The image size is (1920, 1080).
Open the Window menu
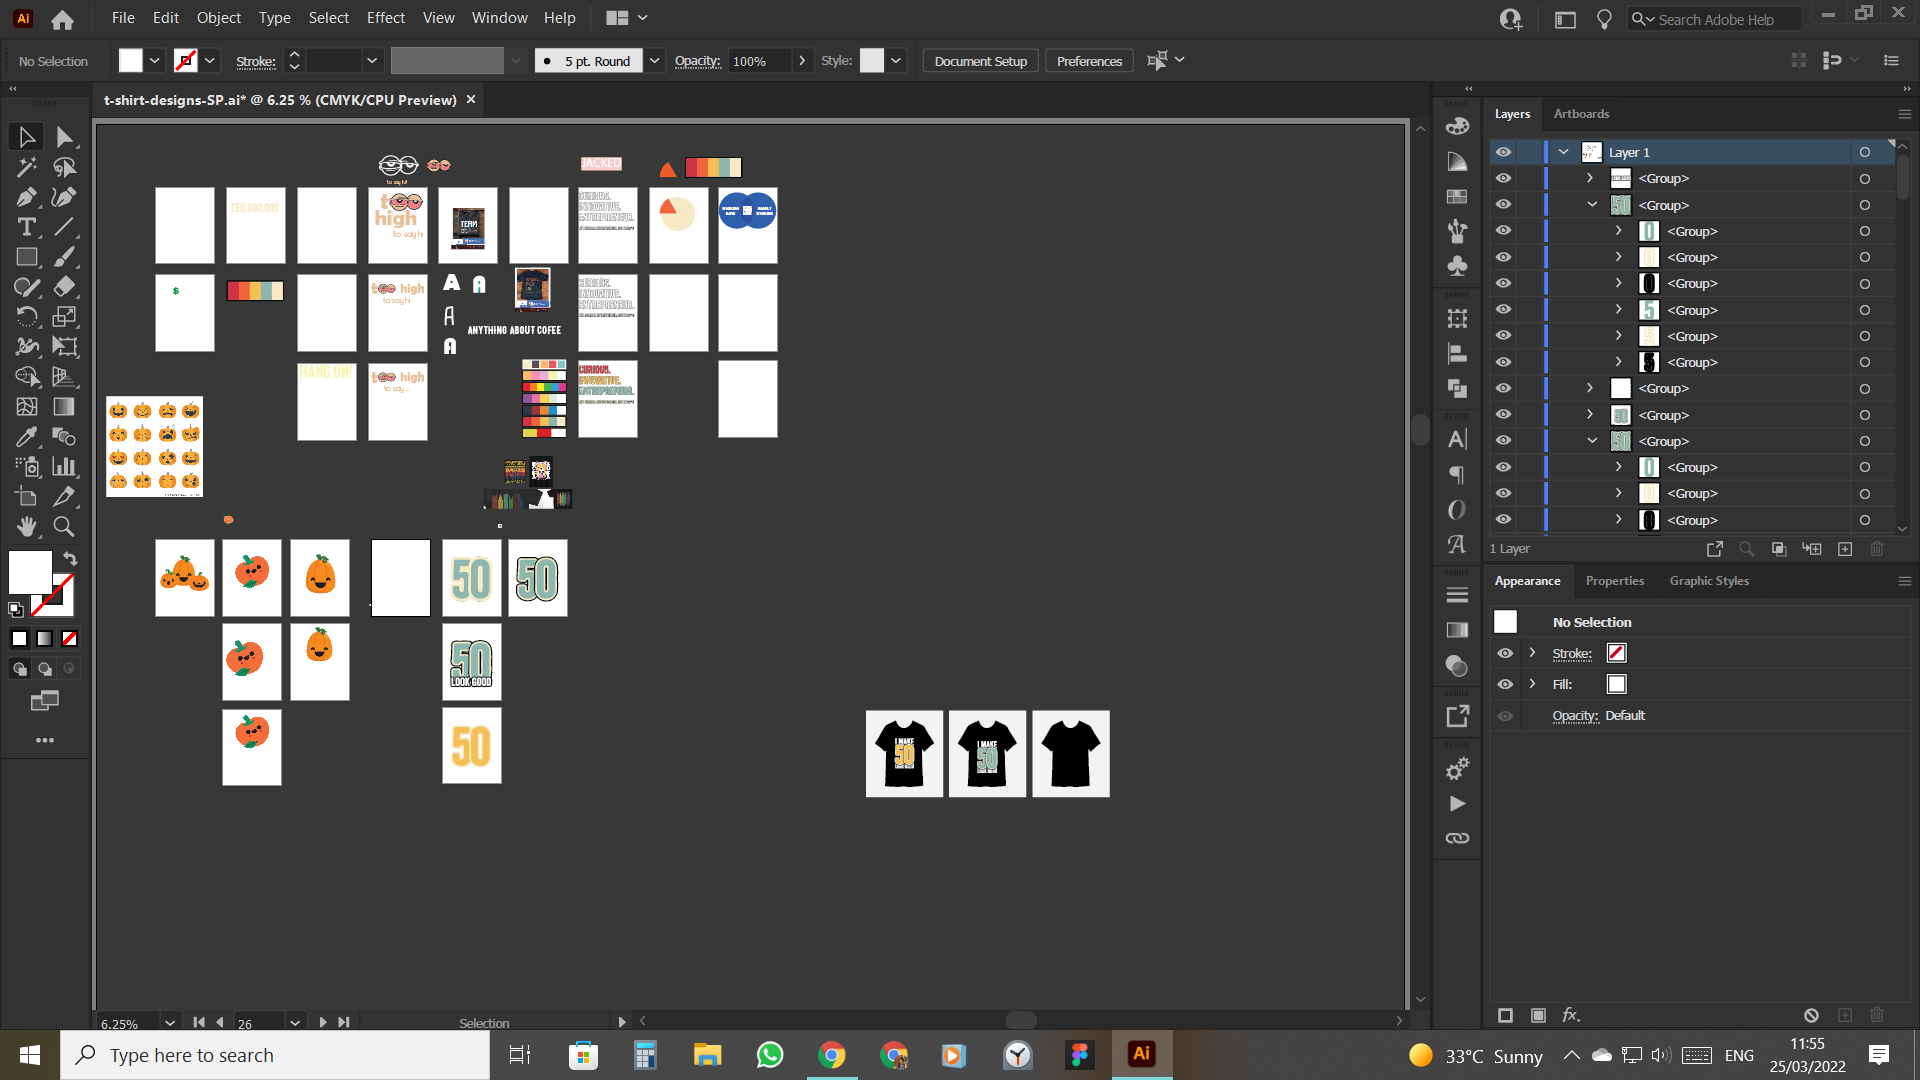[x=499, y=17]
